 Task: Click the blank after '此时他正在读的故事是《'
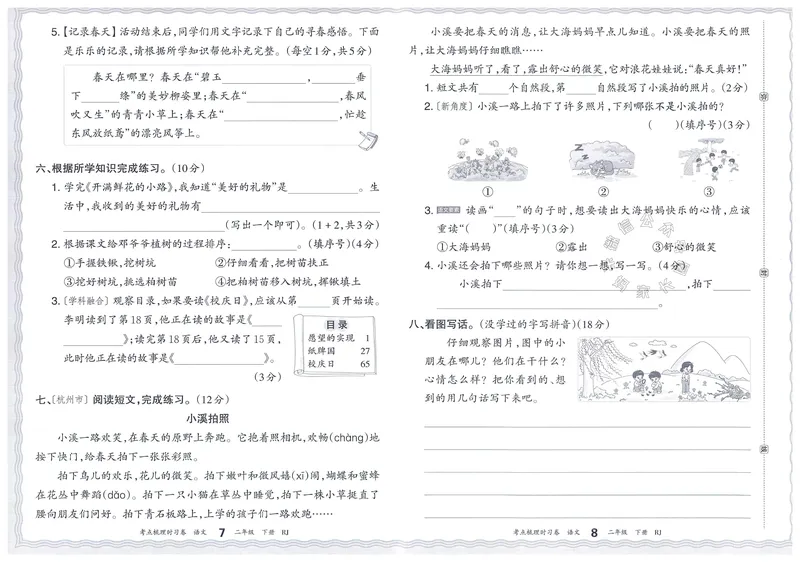coord(219,360)
